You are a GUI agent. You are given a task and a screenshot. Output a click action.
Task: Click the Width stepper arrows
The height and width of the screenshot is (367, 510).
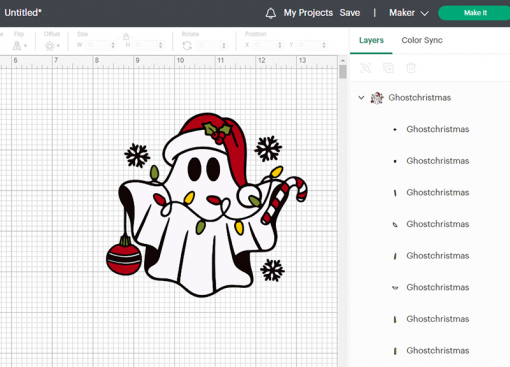point(113,45)
